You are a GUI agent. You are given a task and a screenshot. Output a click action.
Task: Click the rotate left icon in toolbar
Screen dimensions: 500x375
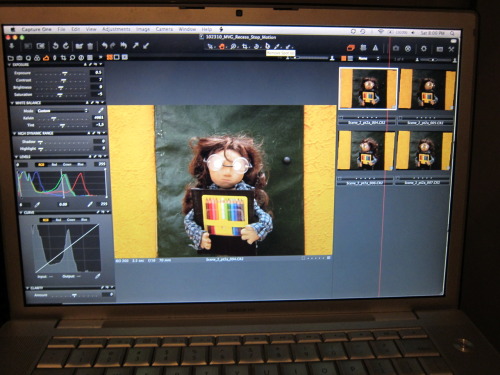(x=56, y=46)
